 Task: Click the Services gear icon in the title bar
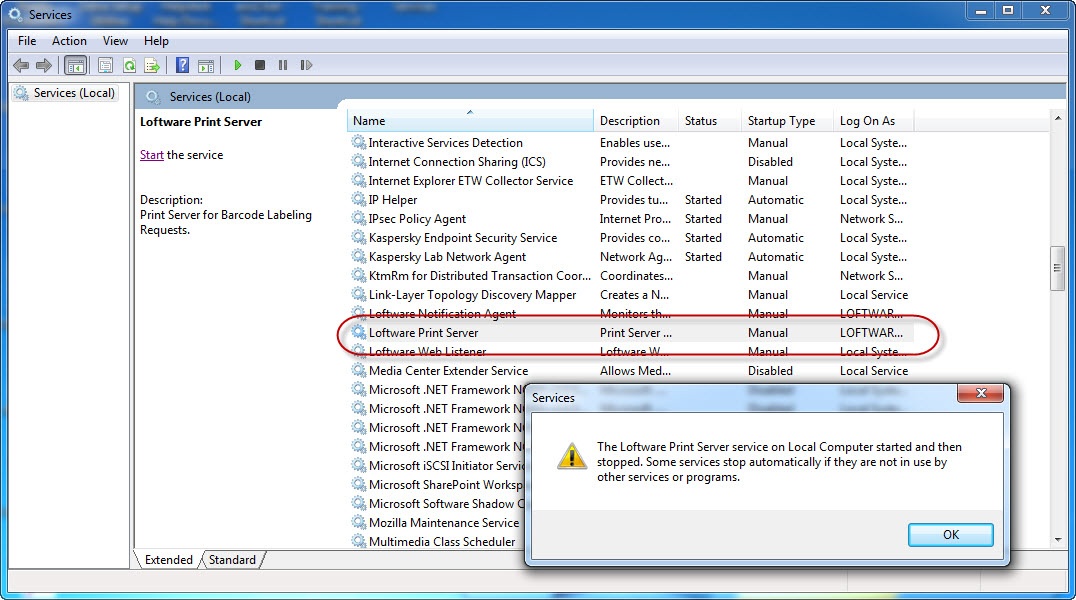[15, 14]
